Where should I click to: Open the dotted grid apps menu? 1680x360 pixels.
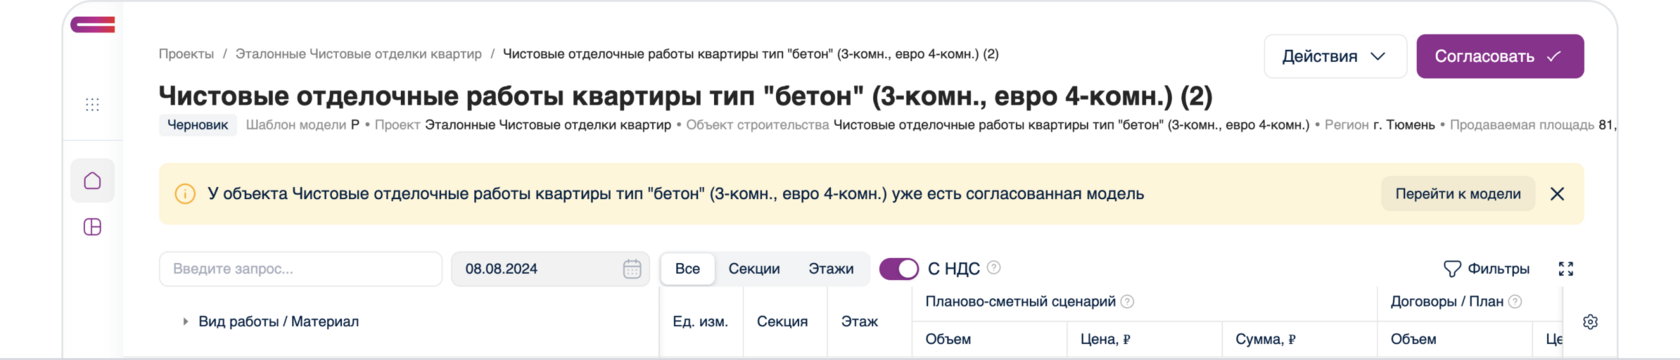coord(92,104)
